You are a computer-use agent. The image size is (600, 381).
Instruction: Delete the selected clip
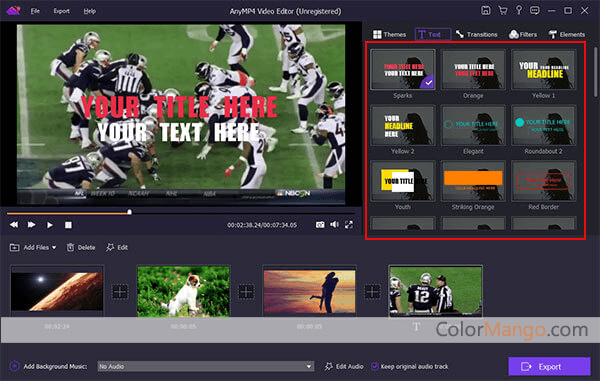pos(81,247)
